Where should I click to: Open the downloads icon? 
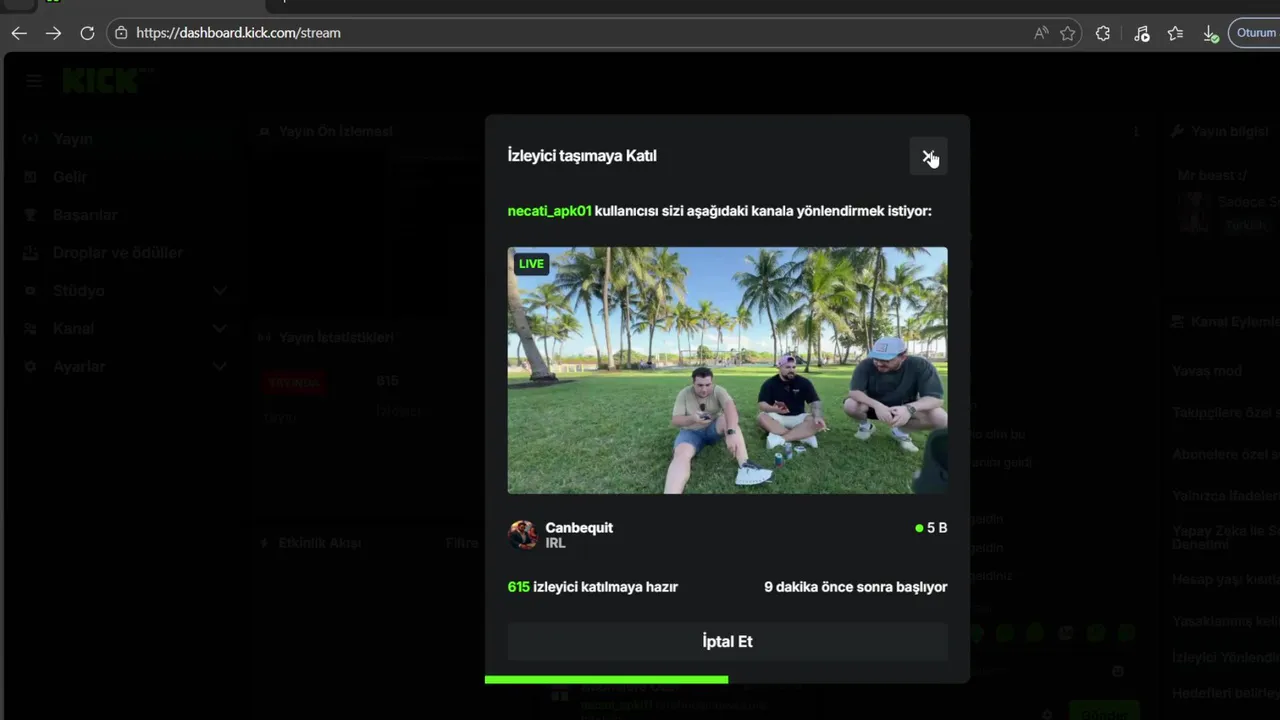(x=1210, y=34)
